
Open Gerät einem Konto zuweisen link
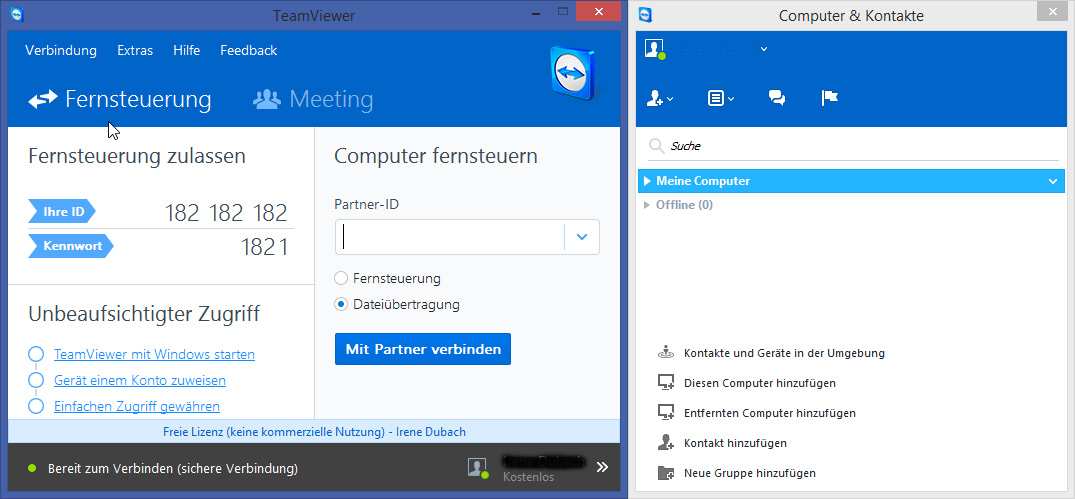140,380
